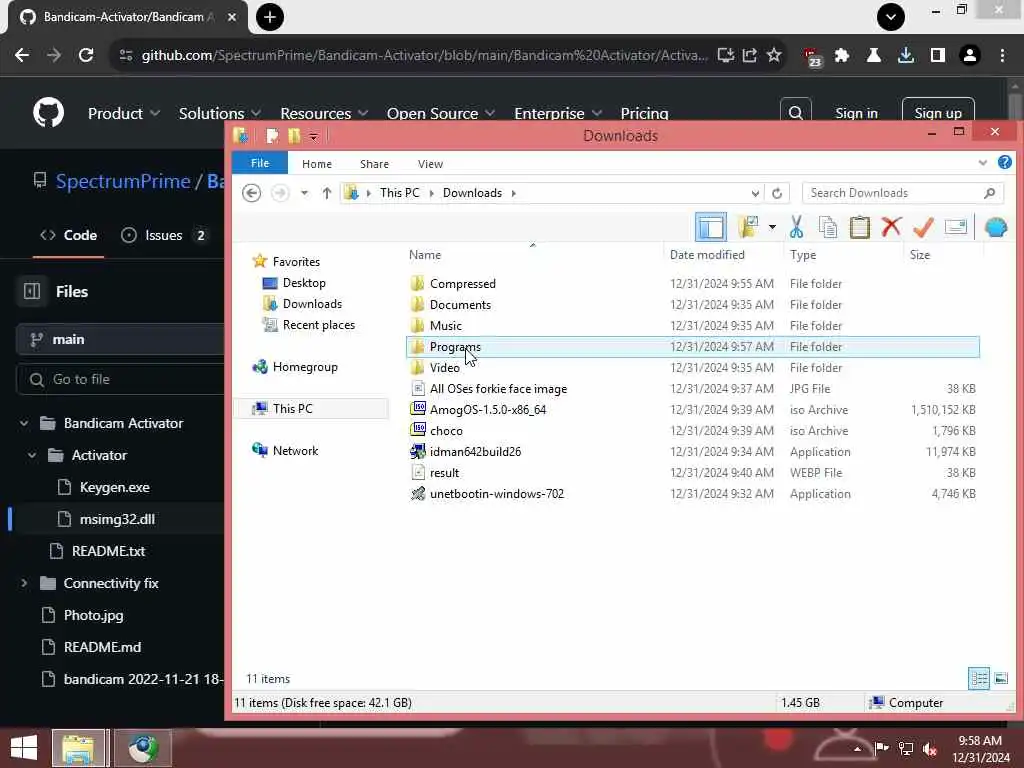Bookmark this page with the star icon
1024x768 pixels.
[774, 55]
